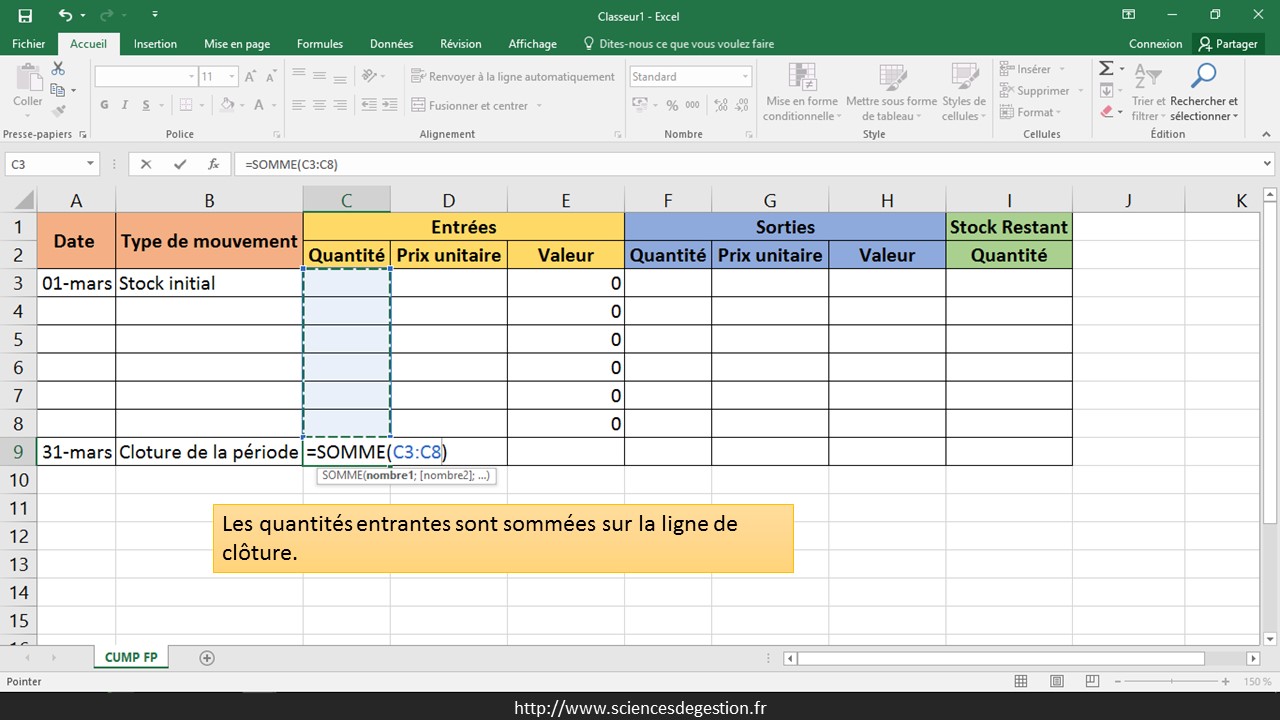Image resolution: width=1280 pixels, height=720 pixels.
Task: Confirm formula with the checkmark icon
Action: click(180, 164)
